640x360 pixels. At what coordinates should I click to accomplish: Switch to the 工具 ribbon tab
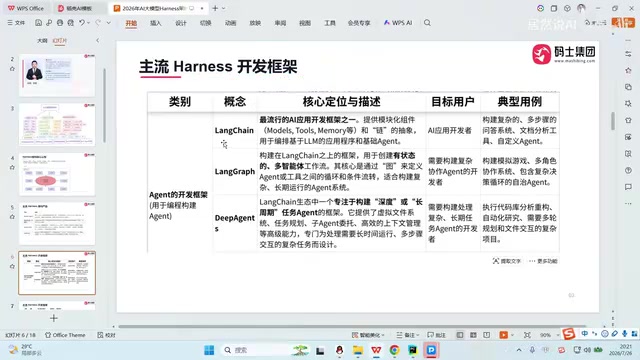coord(330,23)
